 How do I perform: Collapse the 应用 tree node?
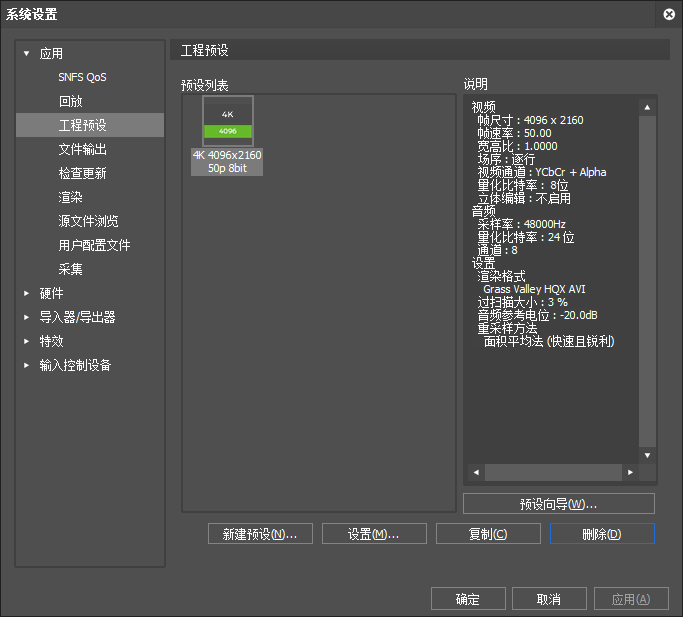(27, 54)
